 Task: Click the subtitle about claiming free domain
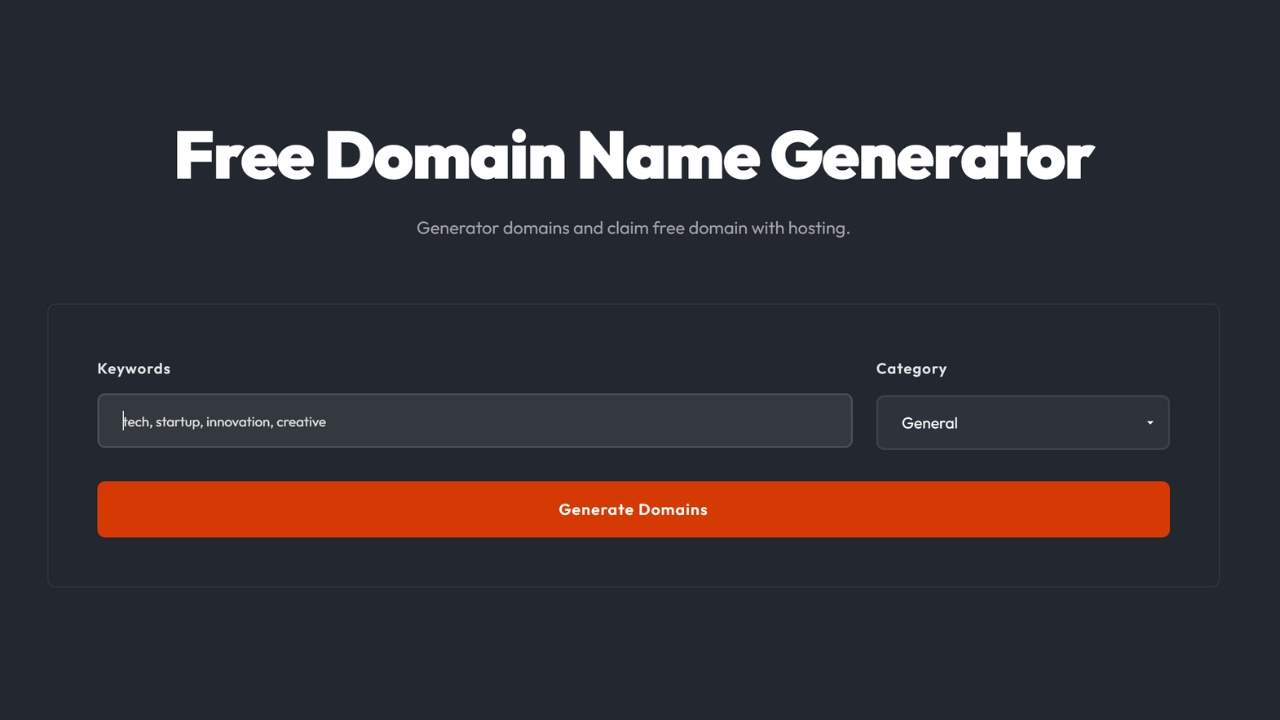[x=633, y=228]
